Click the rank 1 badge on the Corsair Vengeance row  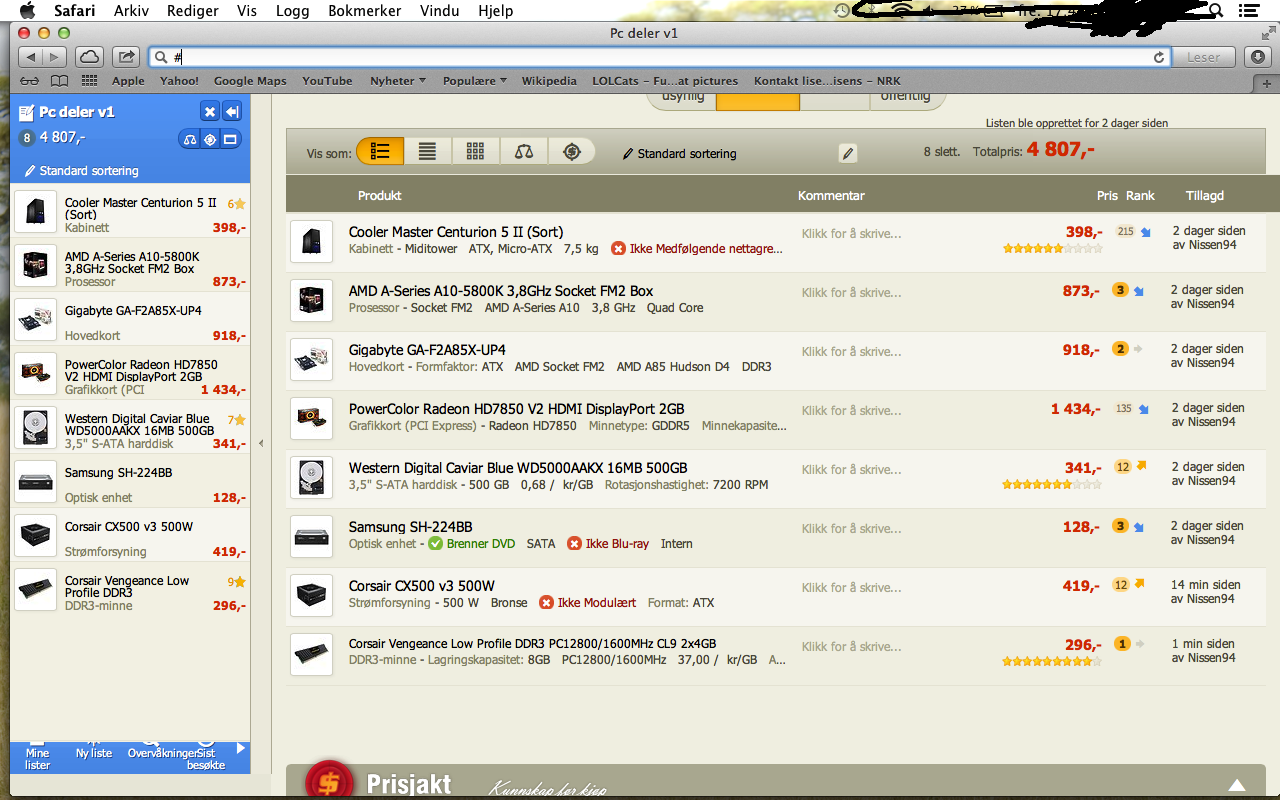1122,644
